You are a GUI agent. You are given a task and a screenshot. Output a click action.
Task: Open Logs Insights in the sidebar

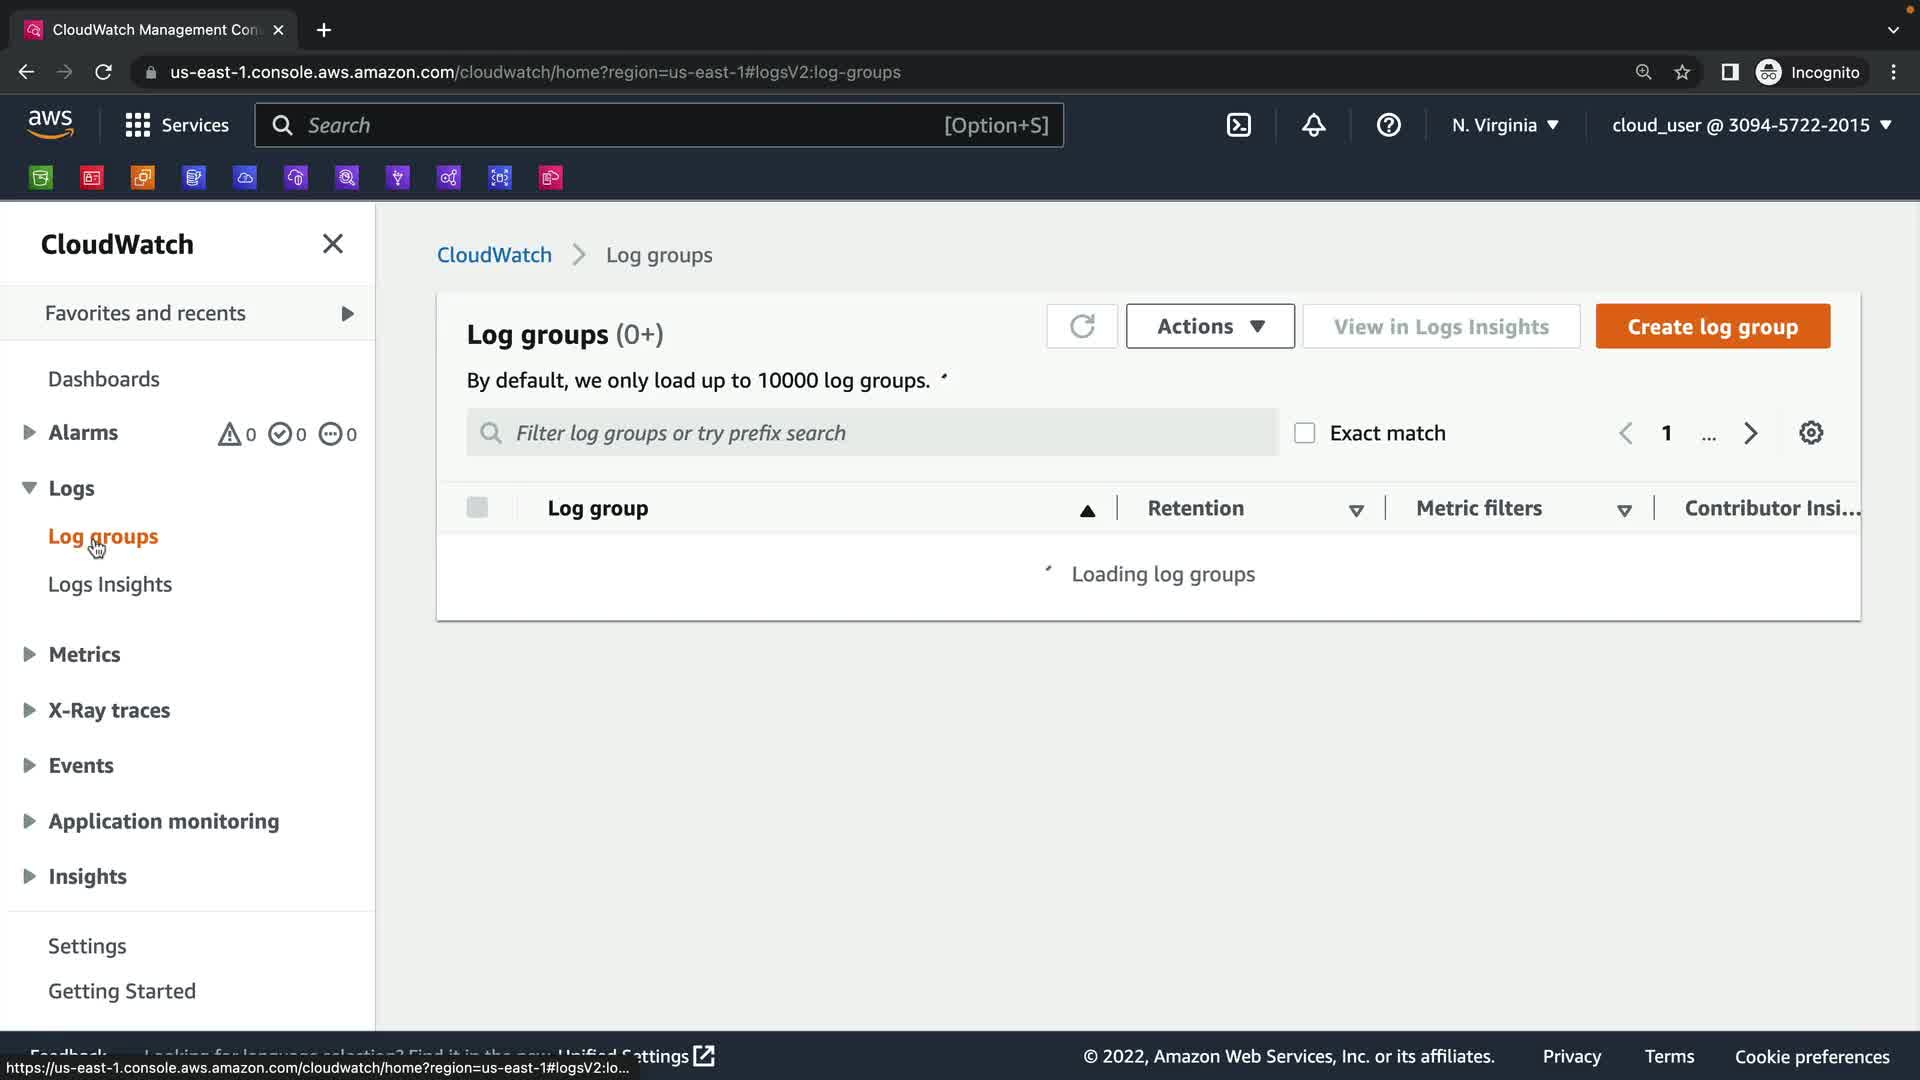click(x=110, y=584)
